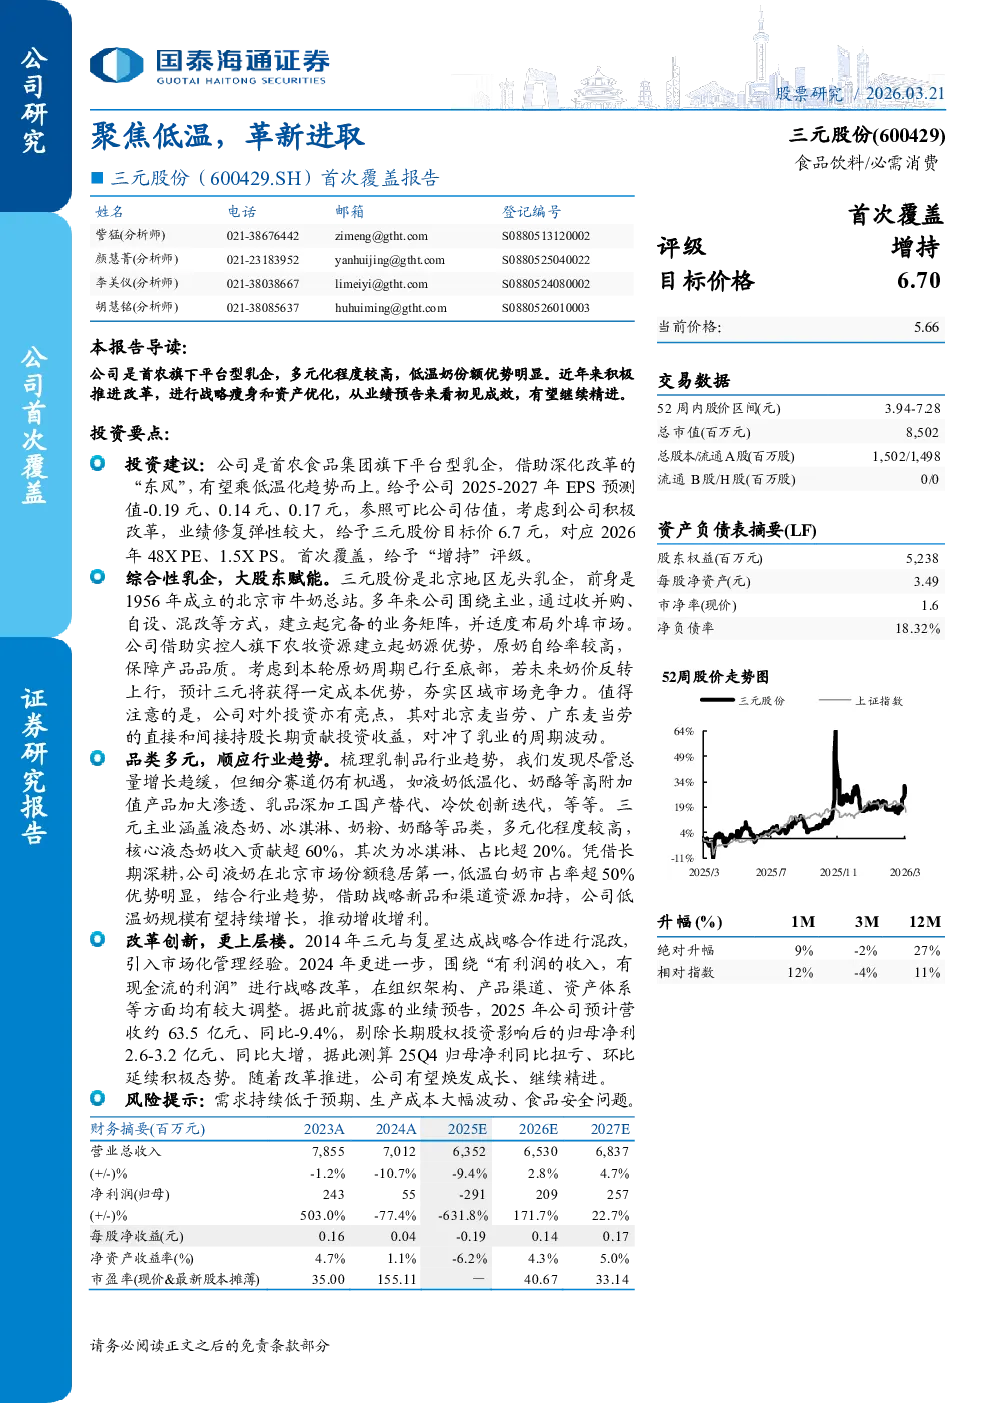Image resolution: width=993 pixels, height=1404 pixels.
Task: Select registration number S0880526010003
Action: click(546, 308)
